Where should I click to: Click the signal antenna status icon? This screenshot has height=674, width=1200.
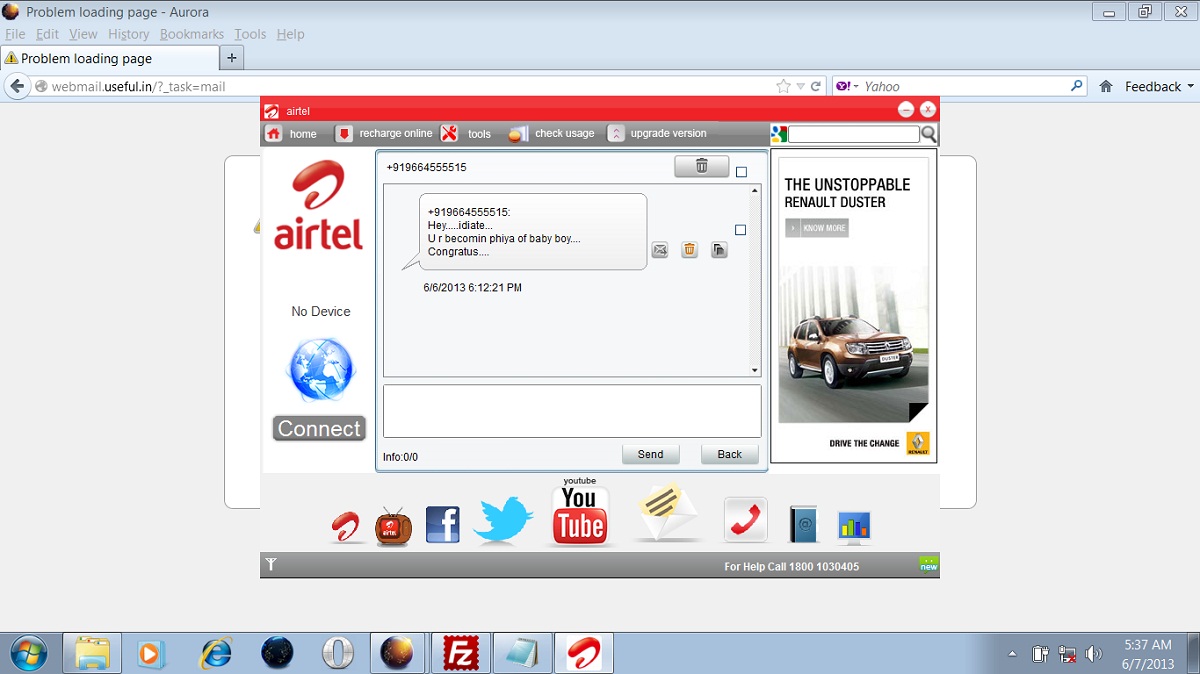tap(270, 566)
